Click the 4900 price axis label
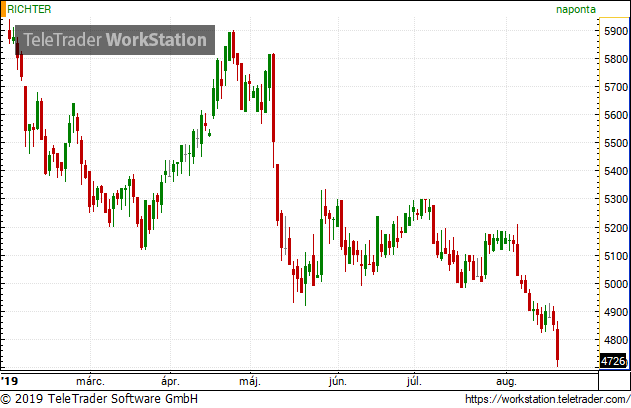 click(x=616, y=312)
